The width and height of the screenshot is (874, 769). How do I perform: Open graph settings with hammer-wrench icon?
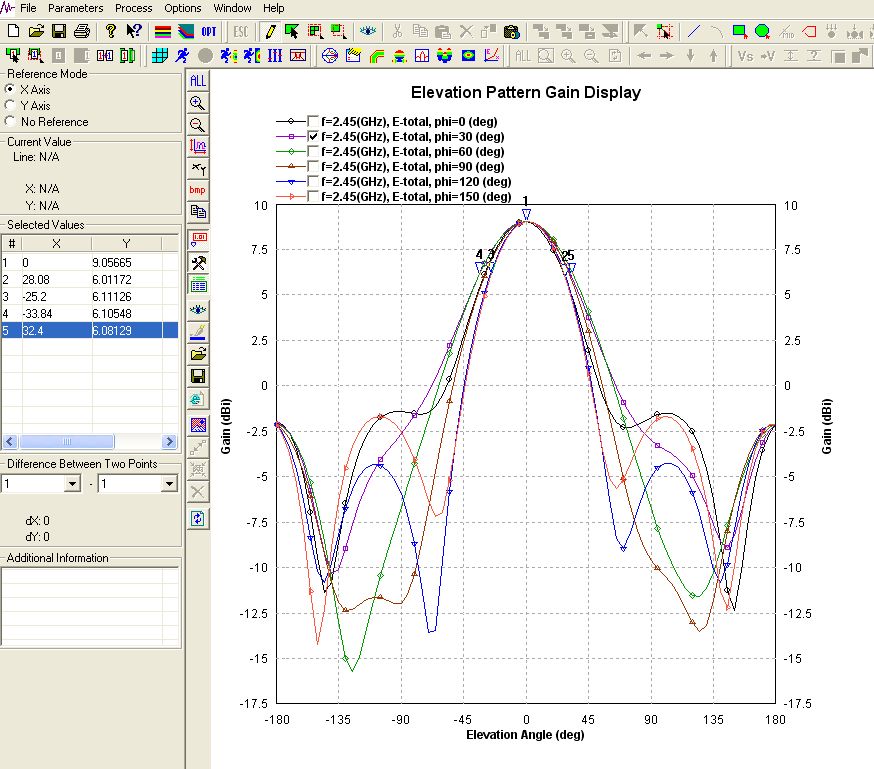198,263
